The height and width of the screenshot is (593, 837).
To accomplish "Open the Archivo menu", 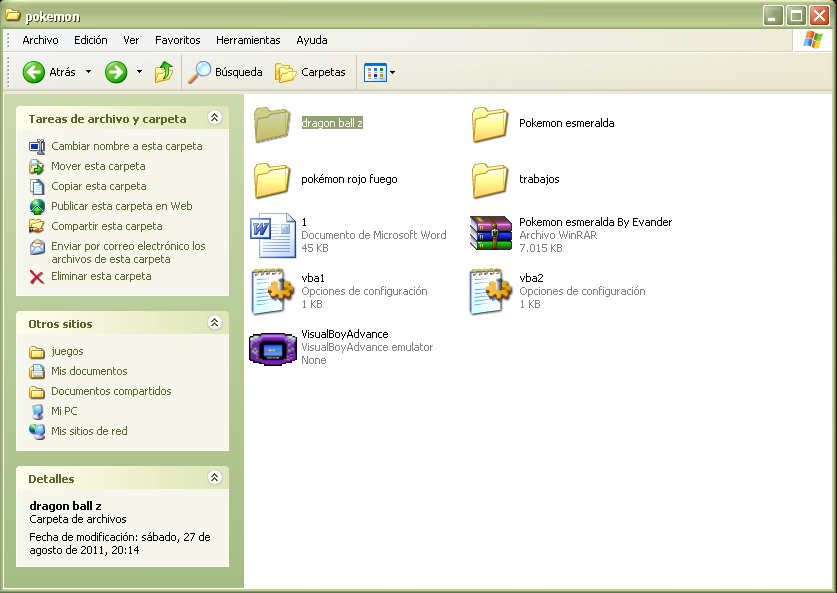I will click(x=40, y=40).
